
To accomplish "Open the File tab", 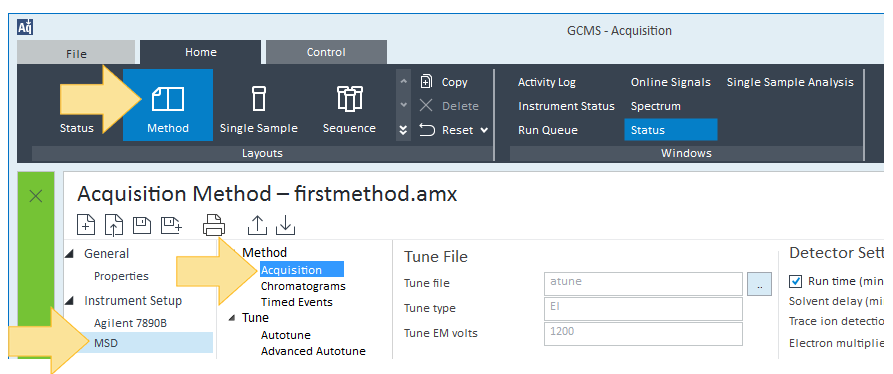I will (76, 54).
